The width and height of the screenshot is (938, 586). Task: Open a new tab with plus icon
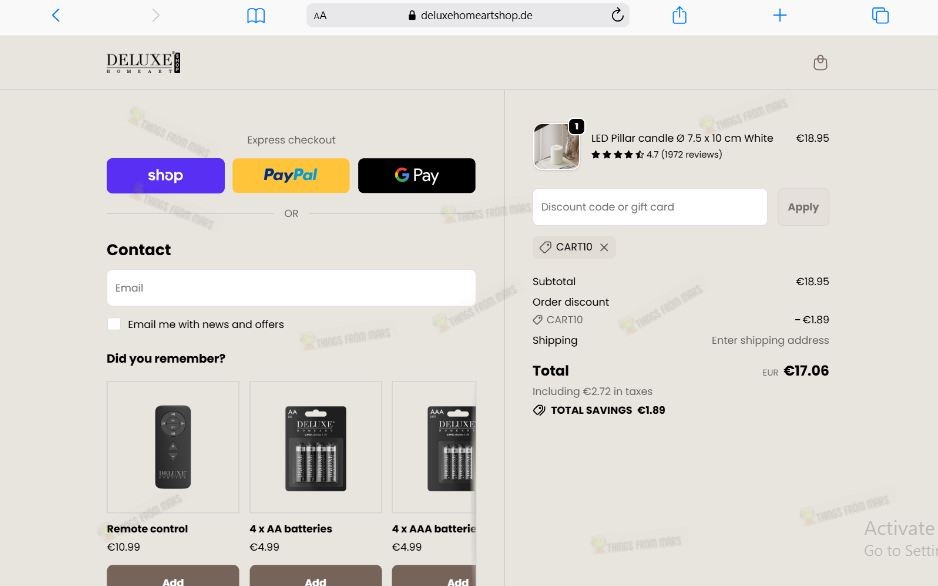coord(779,15)
